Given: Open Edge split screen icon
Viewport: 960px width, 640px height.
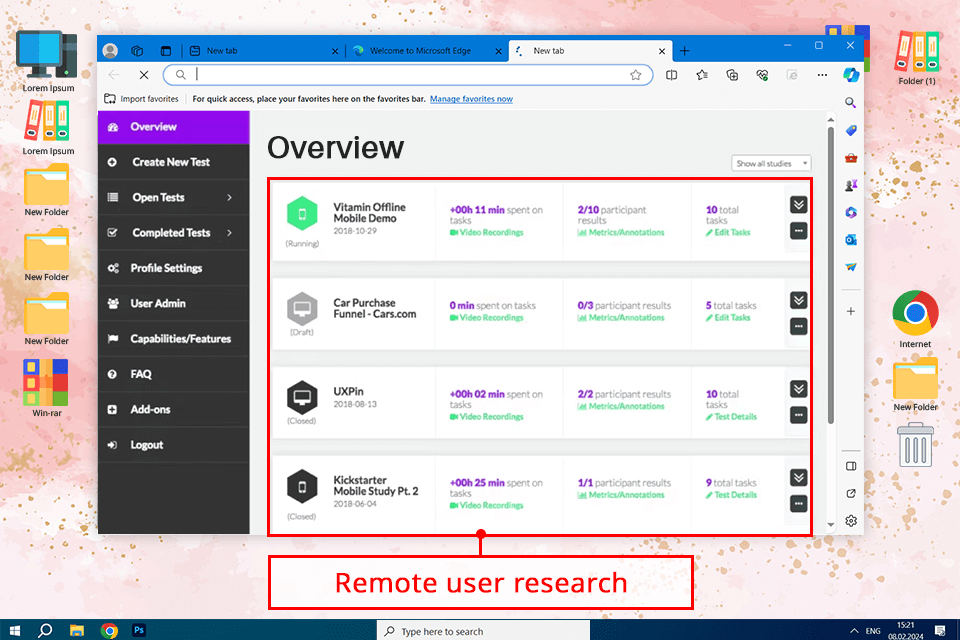Looking at the screenshot, I should click(672, 75).
